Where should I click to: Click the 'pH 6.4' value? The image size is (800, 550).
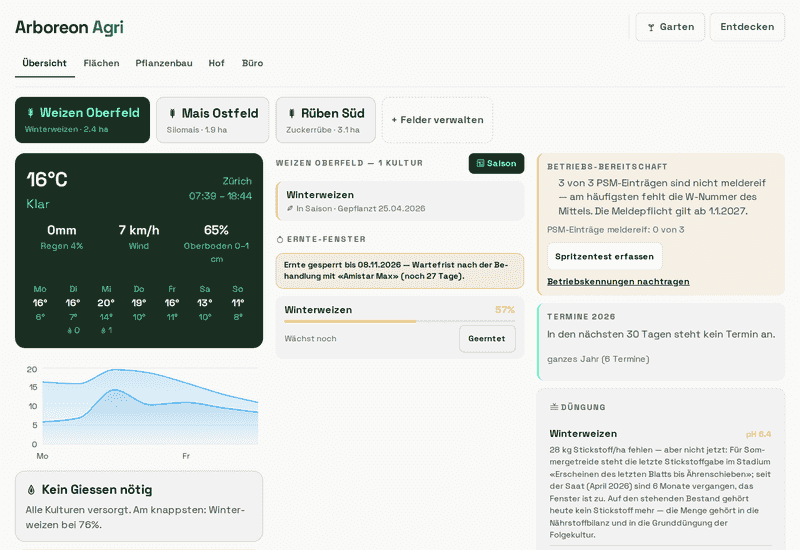[758, 434]
